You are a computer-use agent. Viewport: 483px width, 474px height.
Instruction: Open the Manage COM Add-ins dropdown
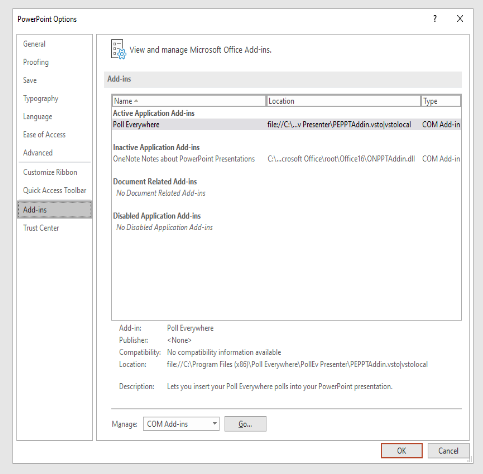(x=181, y=424)
